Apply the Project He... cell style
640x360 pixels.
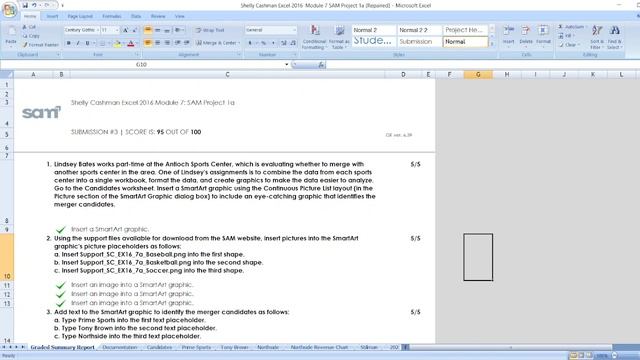pyautogui.click(x=465, y=30)
